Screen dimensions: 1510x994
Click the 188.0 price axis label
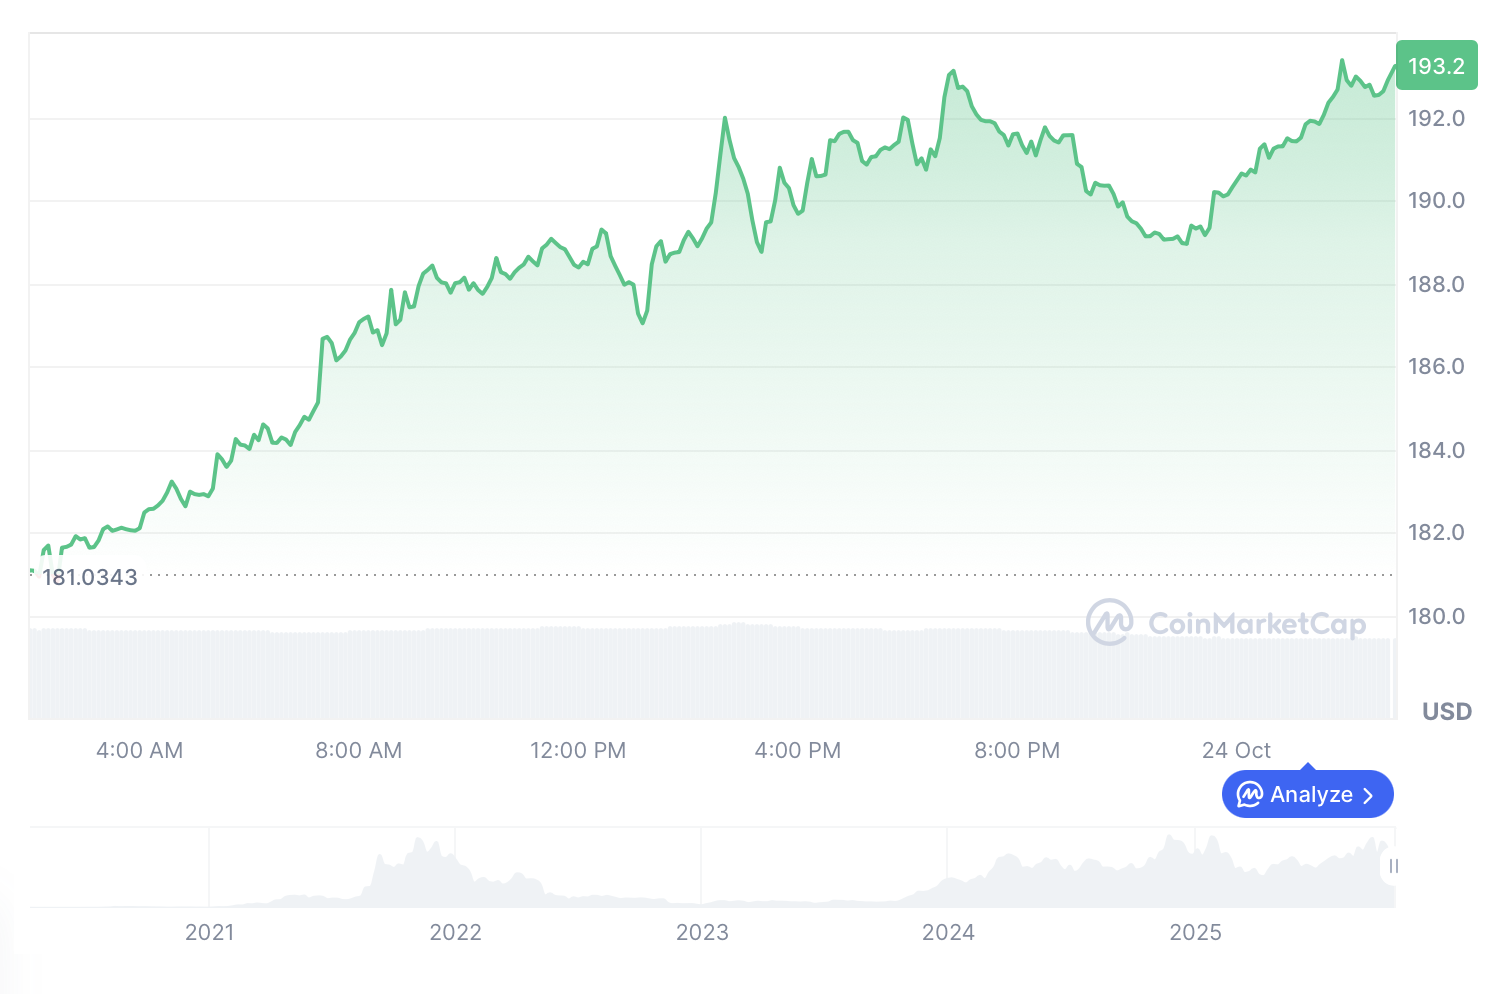point(1436,284)
